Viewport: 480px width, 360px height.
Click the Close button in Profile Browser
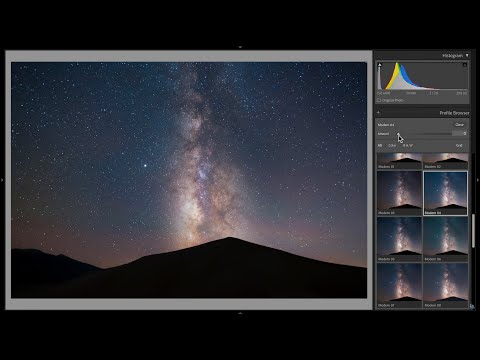point(459,125)
